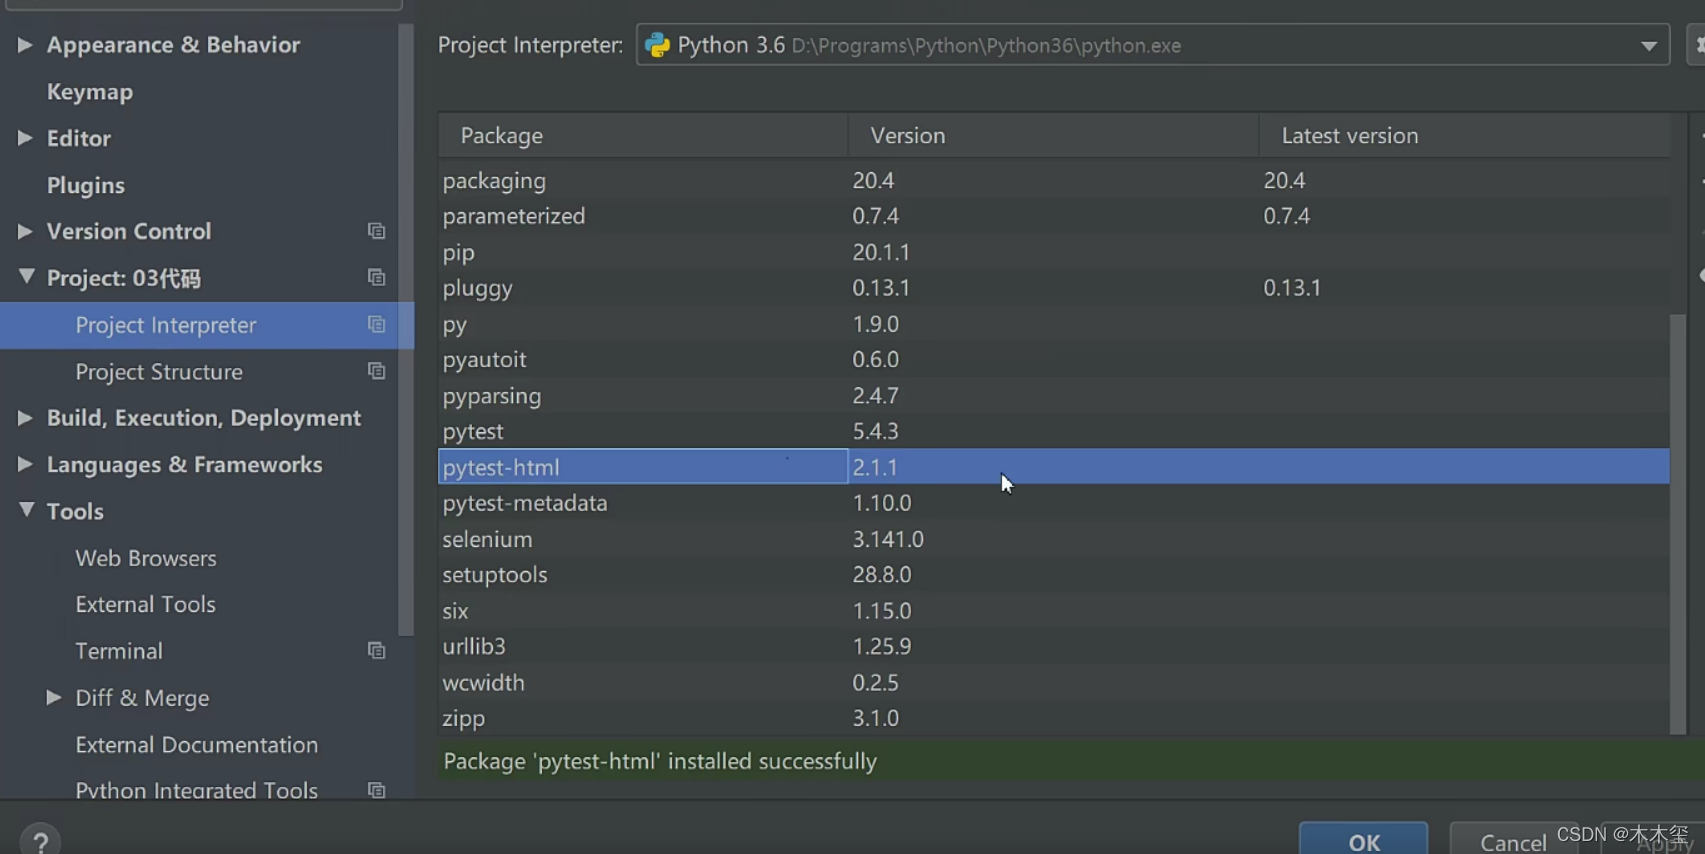This screenshot has height=854, width=1705.
Task: Click the OK button
Action: click(1363, 841)
